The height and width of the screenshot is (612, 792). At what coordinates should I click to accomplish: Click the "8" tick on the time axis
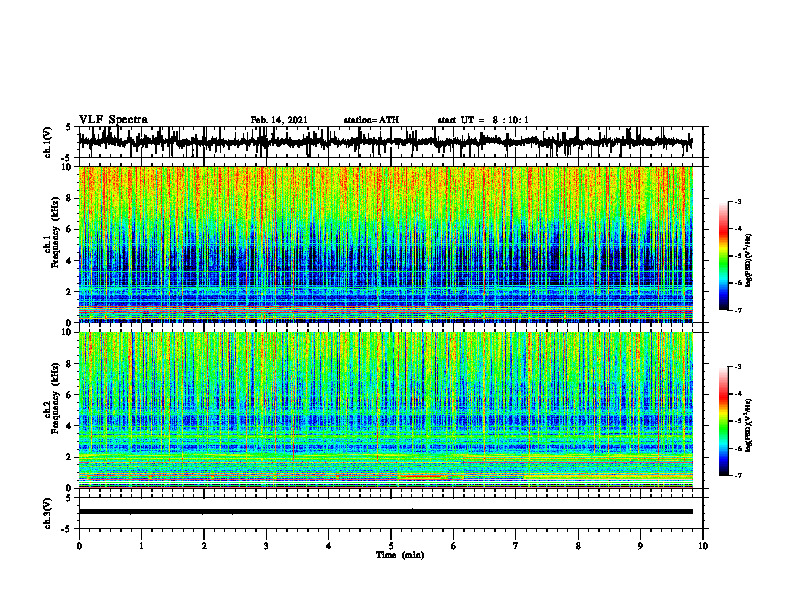coord(578,546)
